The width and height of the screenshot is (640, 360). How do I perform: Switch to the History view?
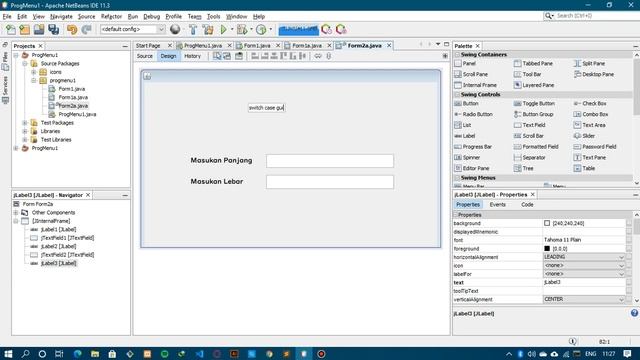(x=192, y=56)
